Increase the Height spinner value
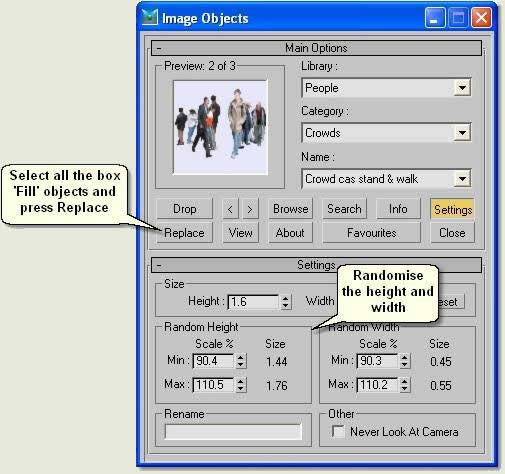Image resolution: width=505 pixels, height=474 pixels. tap(285, 298)
